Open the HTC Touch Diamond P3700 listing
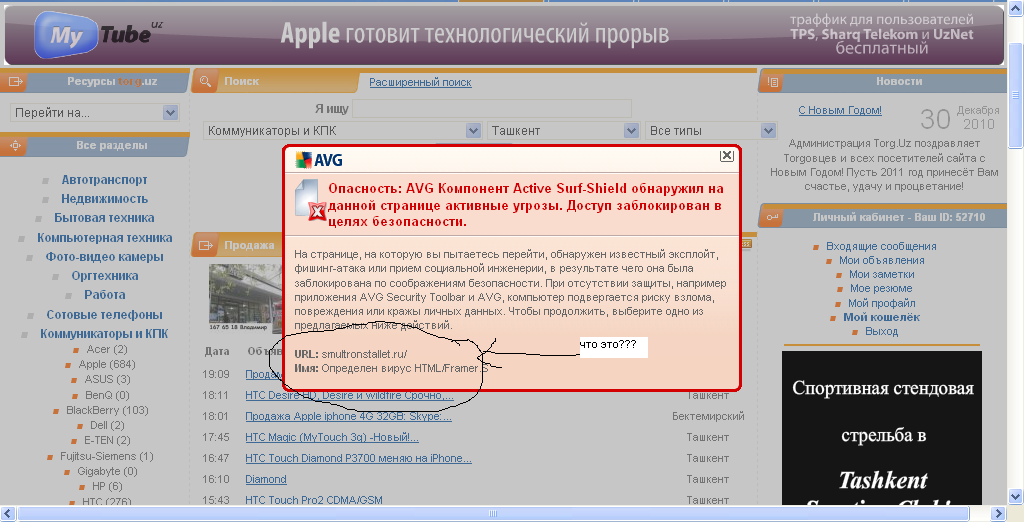The height and width of the screenshot is (522, 1024). (x=358, y=458)
